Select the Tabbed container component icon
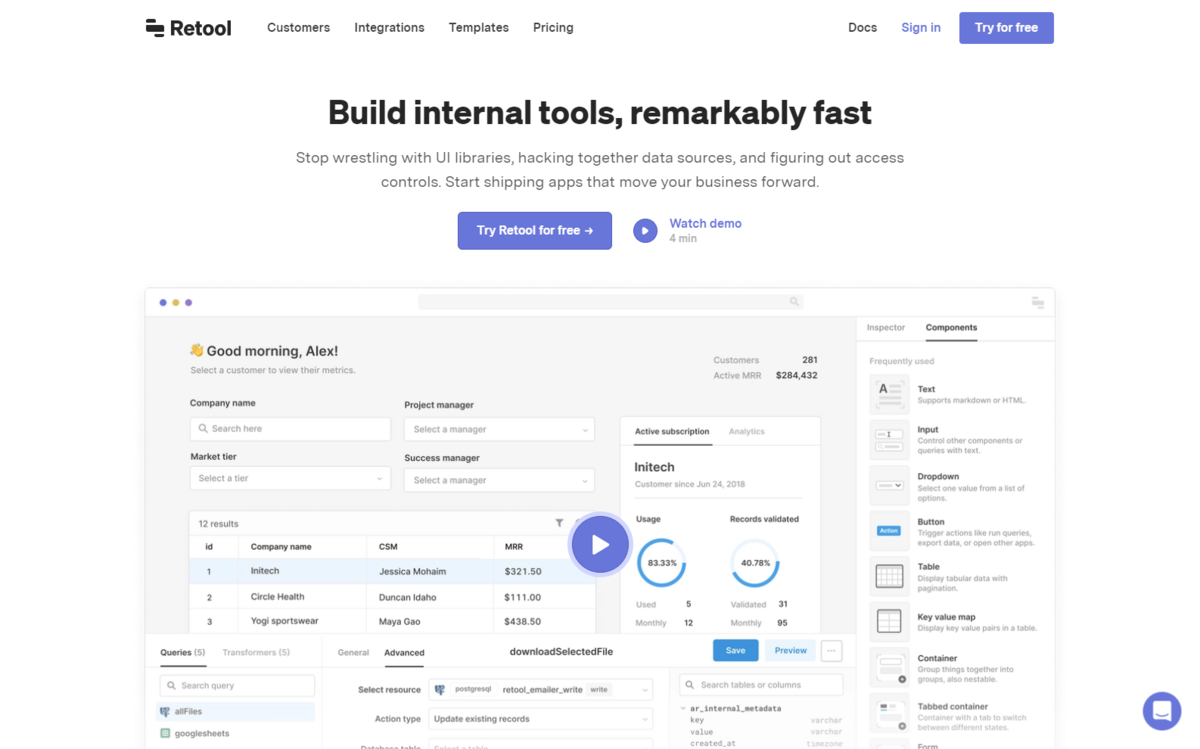The image size is (1200, 749). 889,713
